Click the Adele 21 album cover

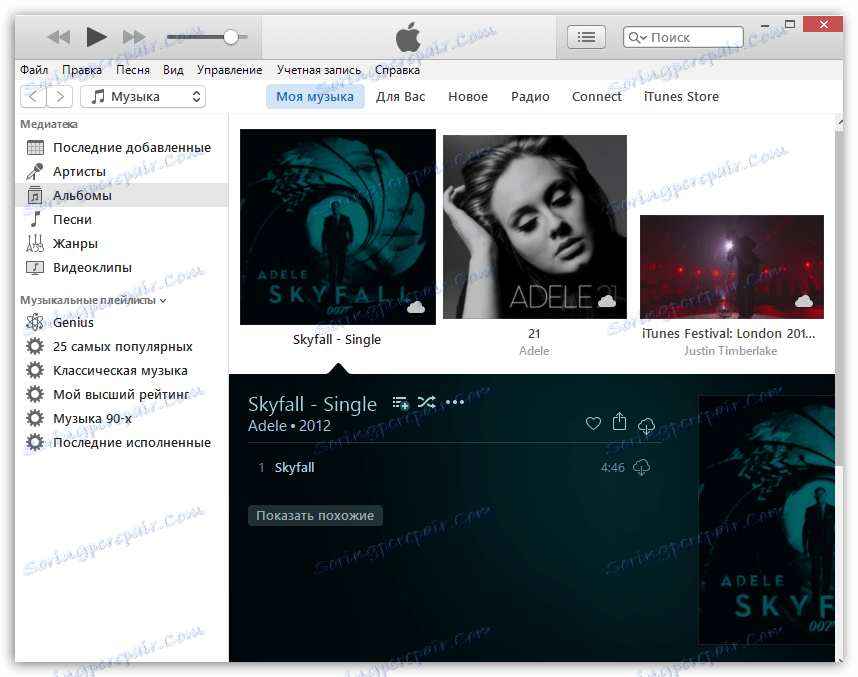click(535, 227)
